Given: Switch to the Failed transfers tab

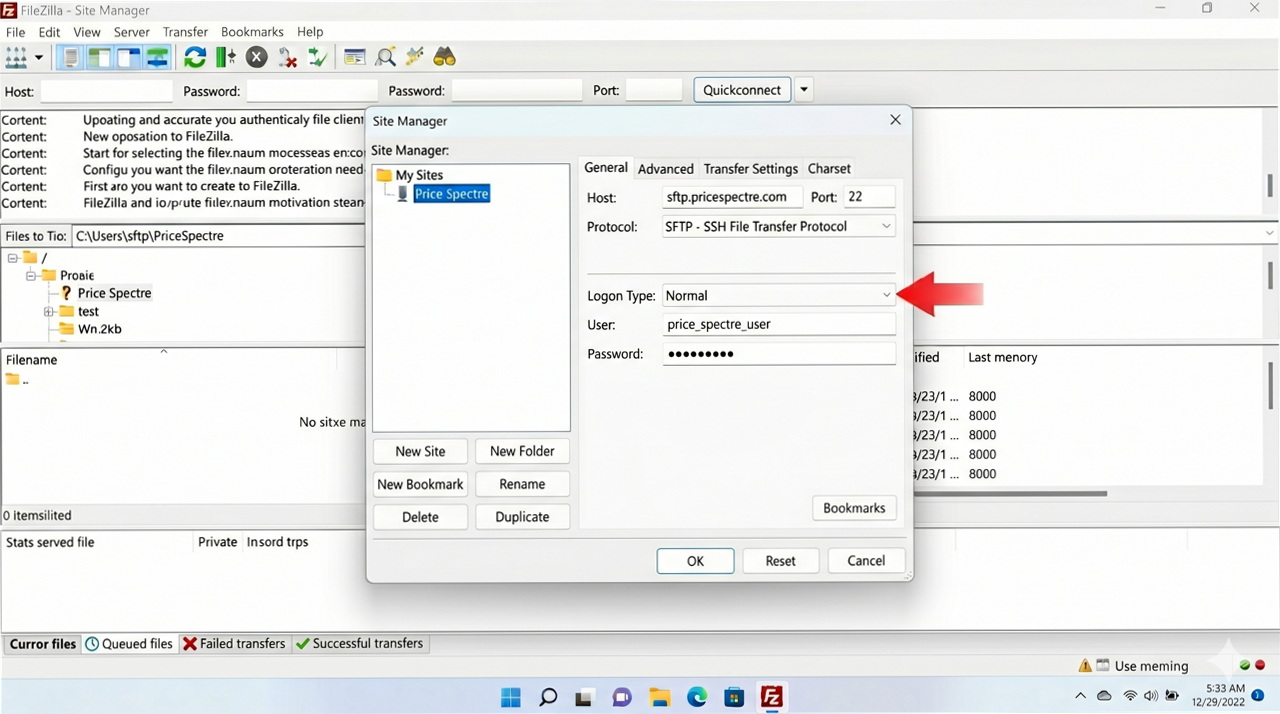Looking at the screenshot, I should click(234, 643).
